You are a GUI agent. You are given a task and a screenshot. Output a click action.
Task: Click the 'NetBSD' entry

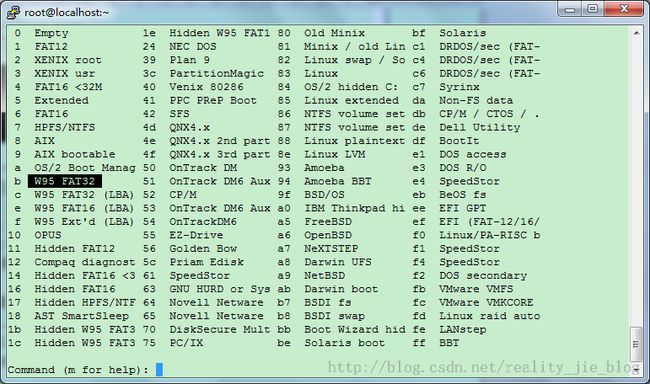coord(325,276)
